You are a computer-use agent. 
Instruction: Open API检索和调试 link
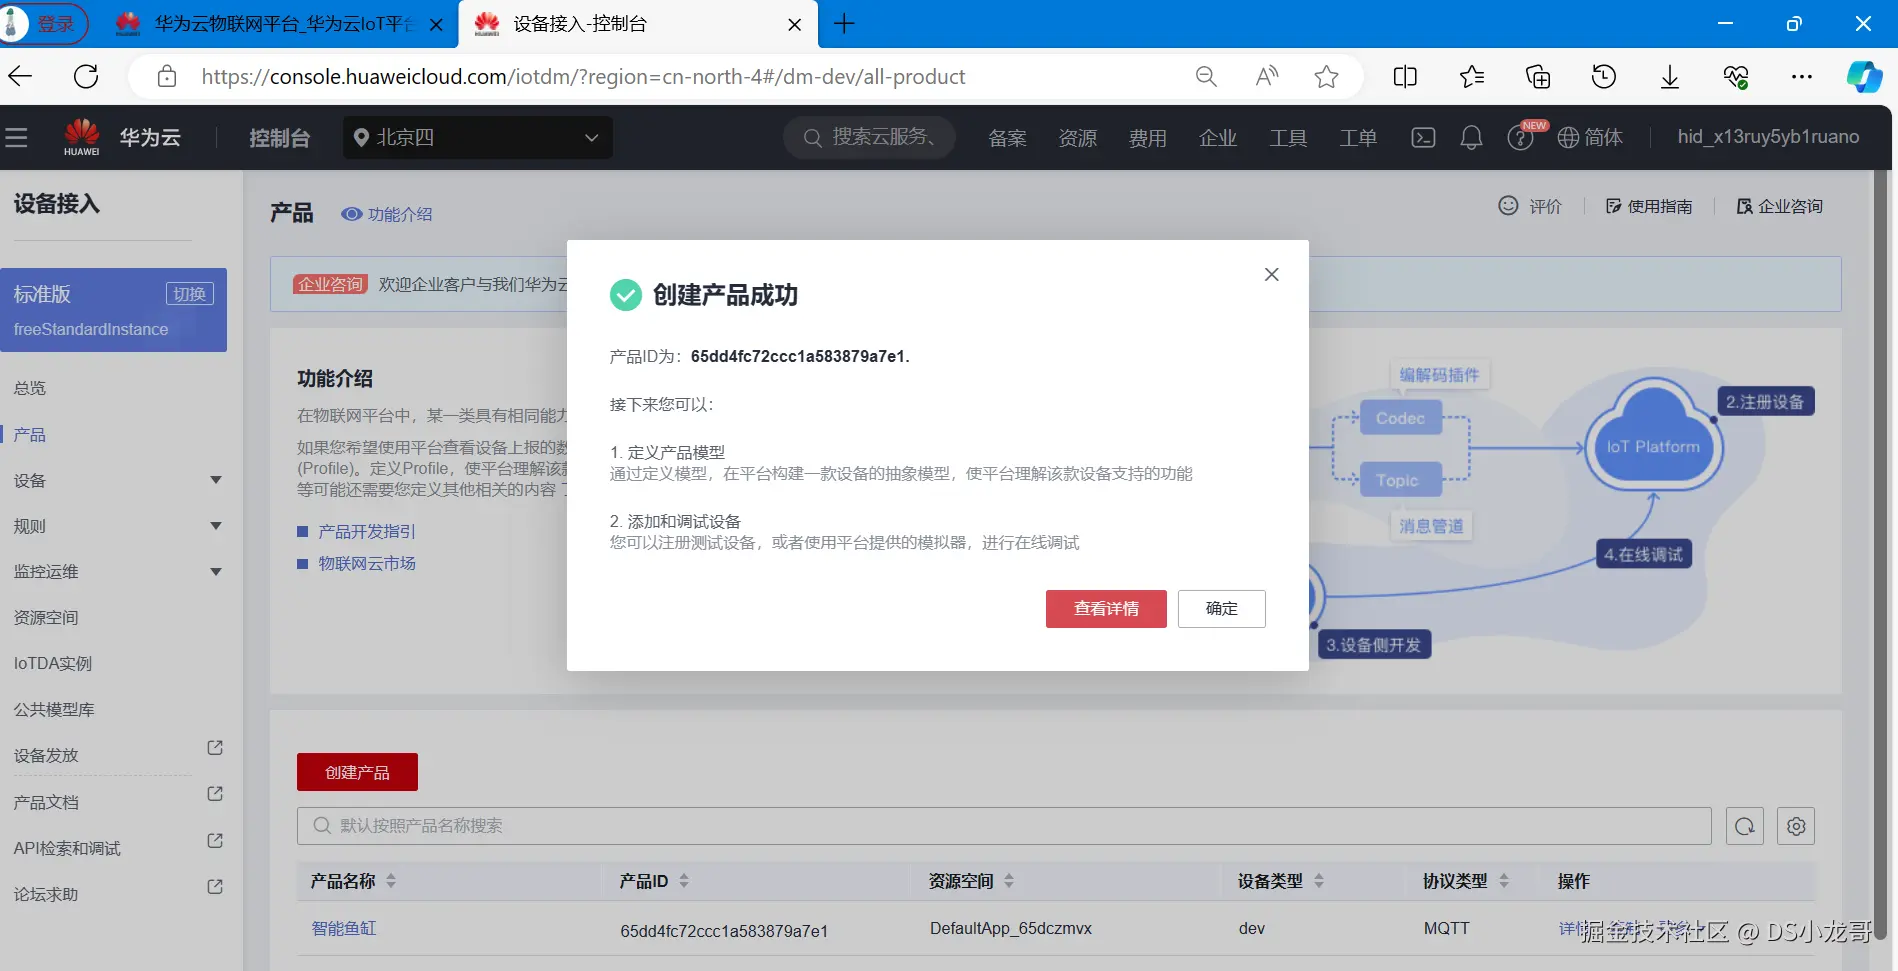(x=67, y=849)
